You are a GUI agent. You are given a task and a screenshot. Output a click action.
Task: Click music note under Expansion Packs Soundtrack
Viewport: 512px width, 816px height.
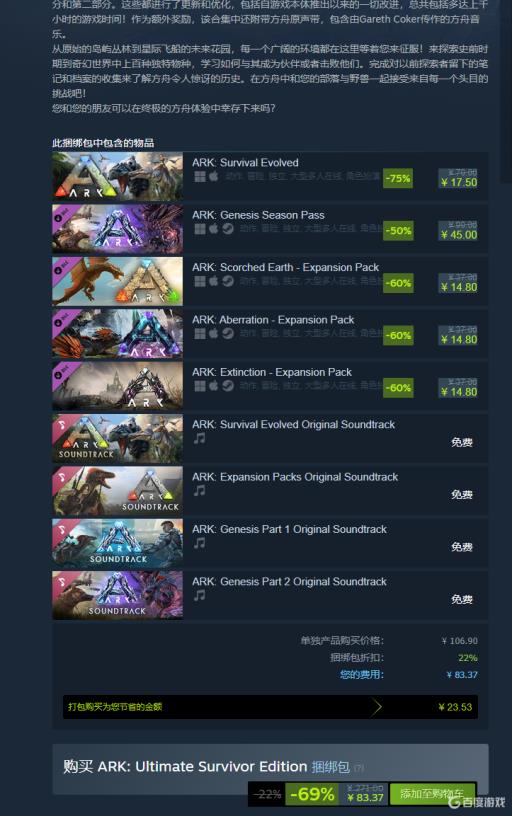[199, 491]
